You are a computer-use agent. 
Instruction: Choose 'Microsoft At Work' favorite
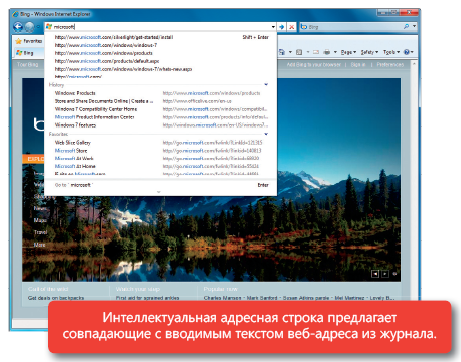tap(162, 159)
